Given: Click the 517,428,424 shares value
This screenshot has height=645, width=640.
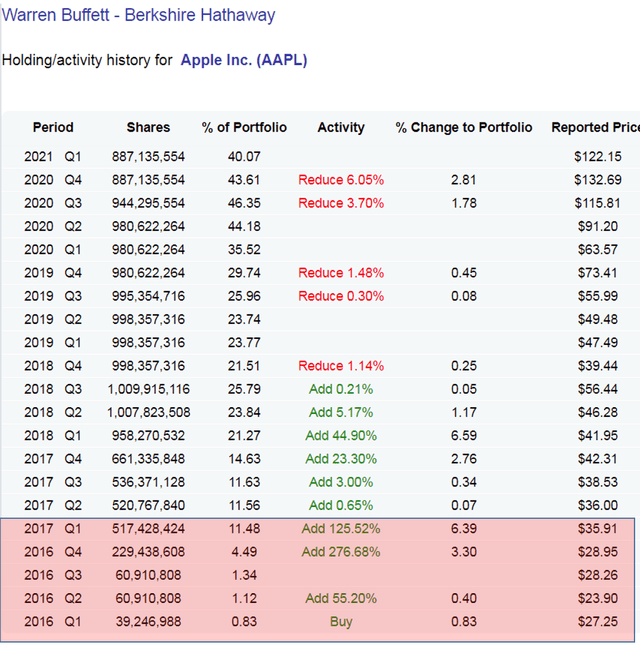Looking at the screenshot, I should [x=148, y=529].
